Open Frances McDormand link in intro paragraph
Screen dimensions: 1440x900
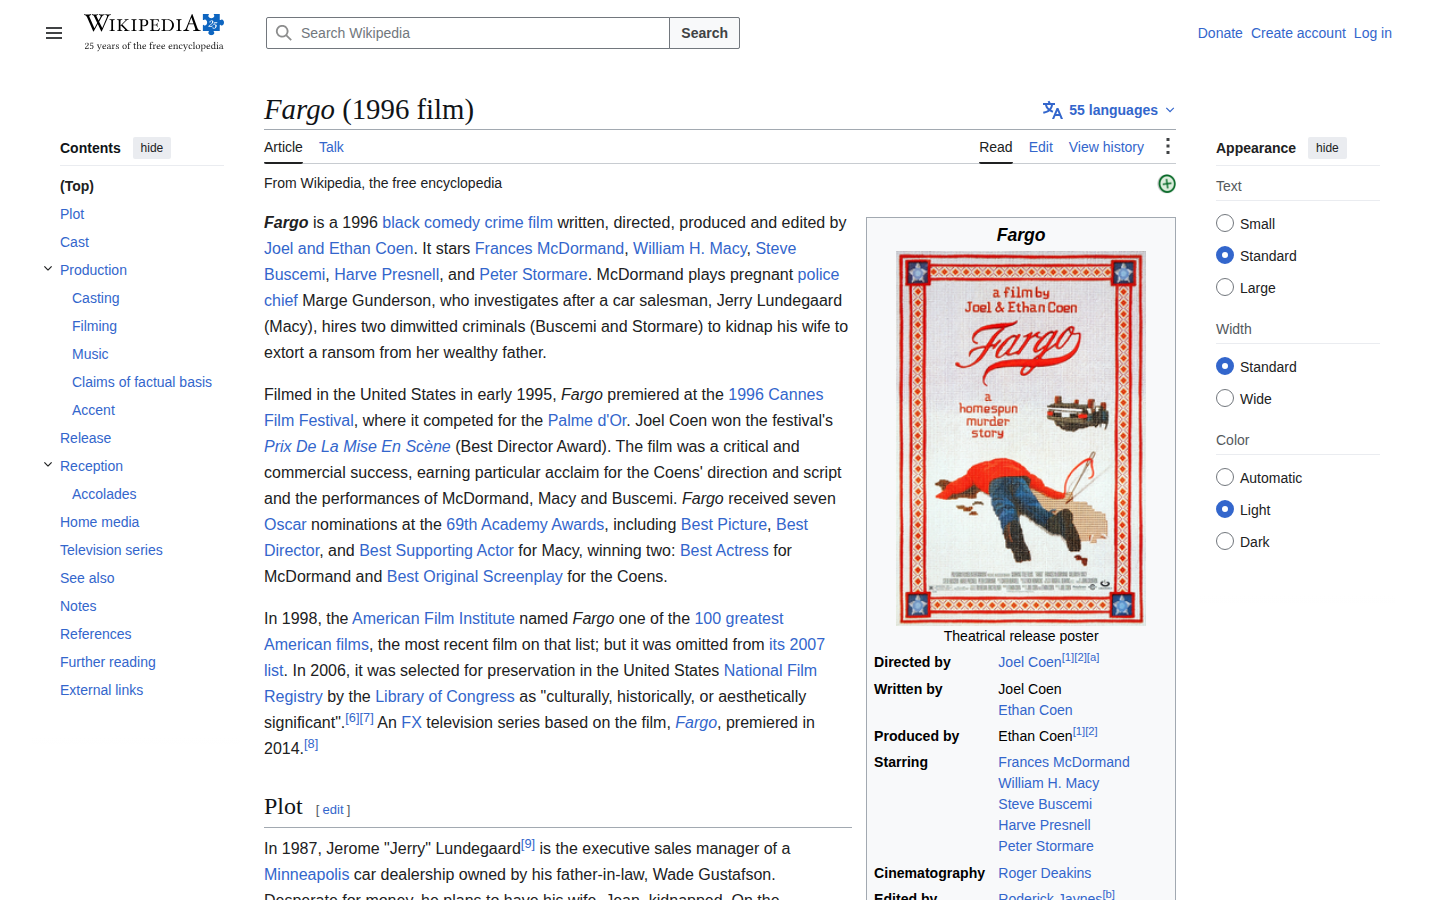(549, 248)
